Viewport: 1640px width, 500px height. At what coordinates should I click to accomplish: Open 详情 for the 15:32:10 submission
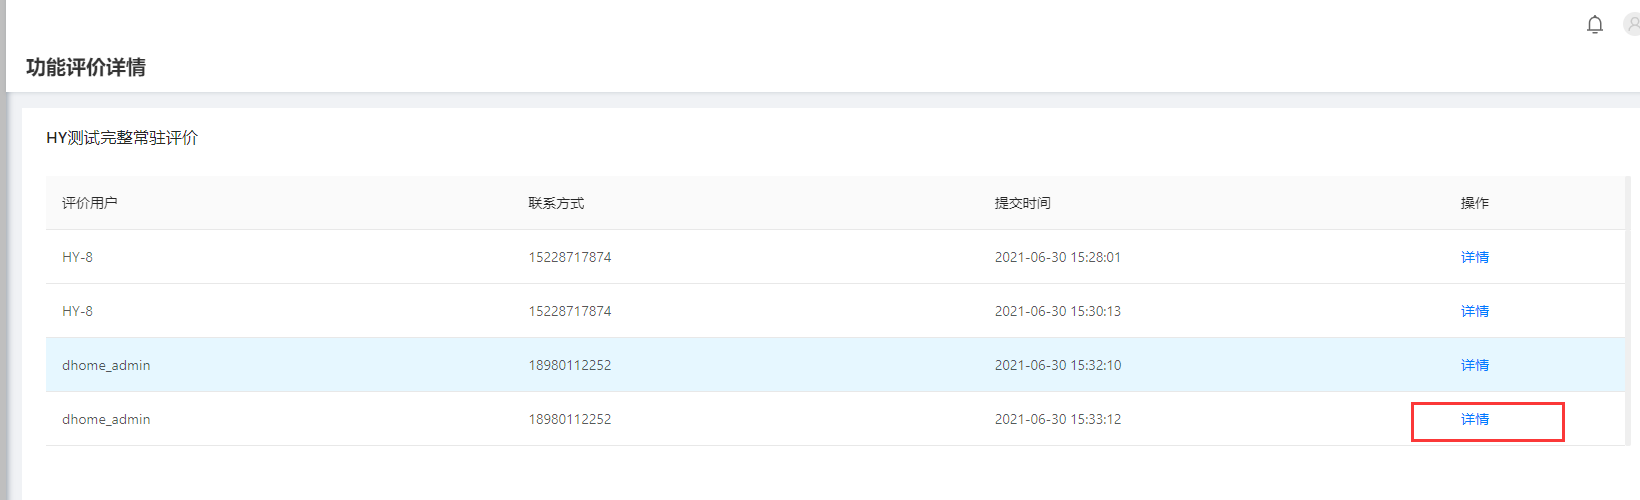1475,365
